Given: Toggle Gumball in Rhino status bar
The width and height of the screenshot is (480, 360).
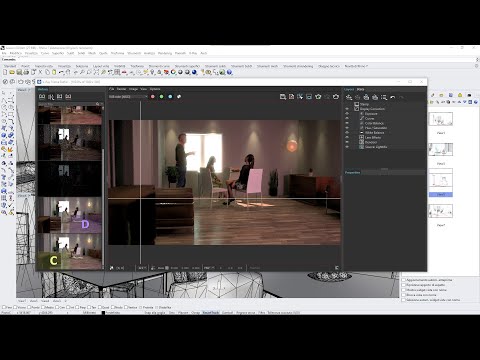Looking at the screenshot, I should pos(228,313).
